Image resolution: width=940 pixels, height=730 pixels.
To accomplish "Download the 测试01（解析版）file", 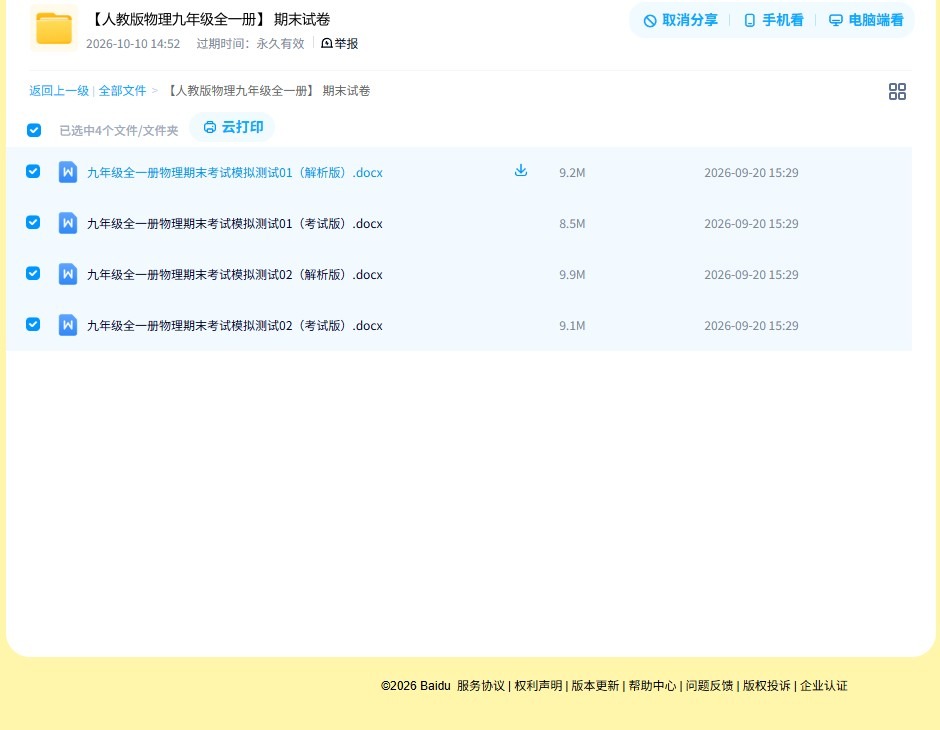I will coord(521,171).
